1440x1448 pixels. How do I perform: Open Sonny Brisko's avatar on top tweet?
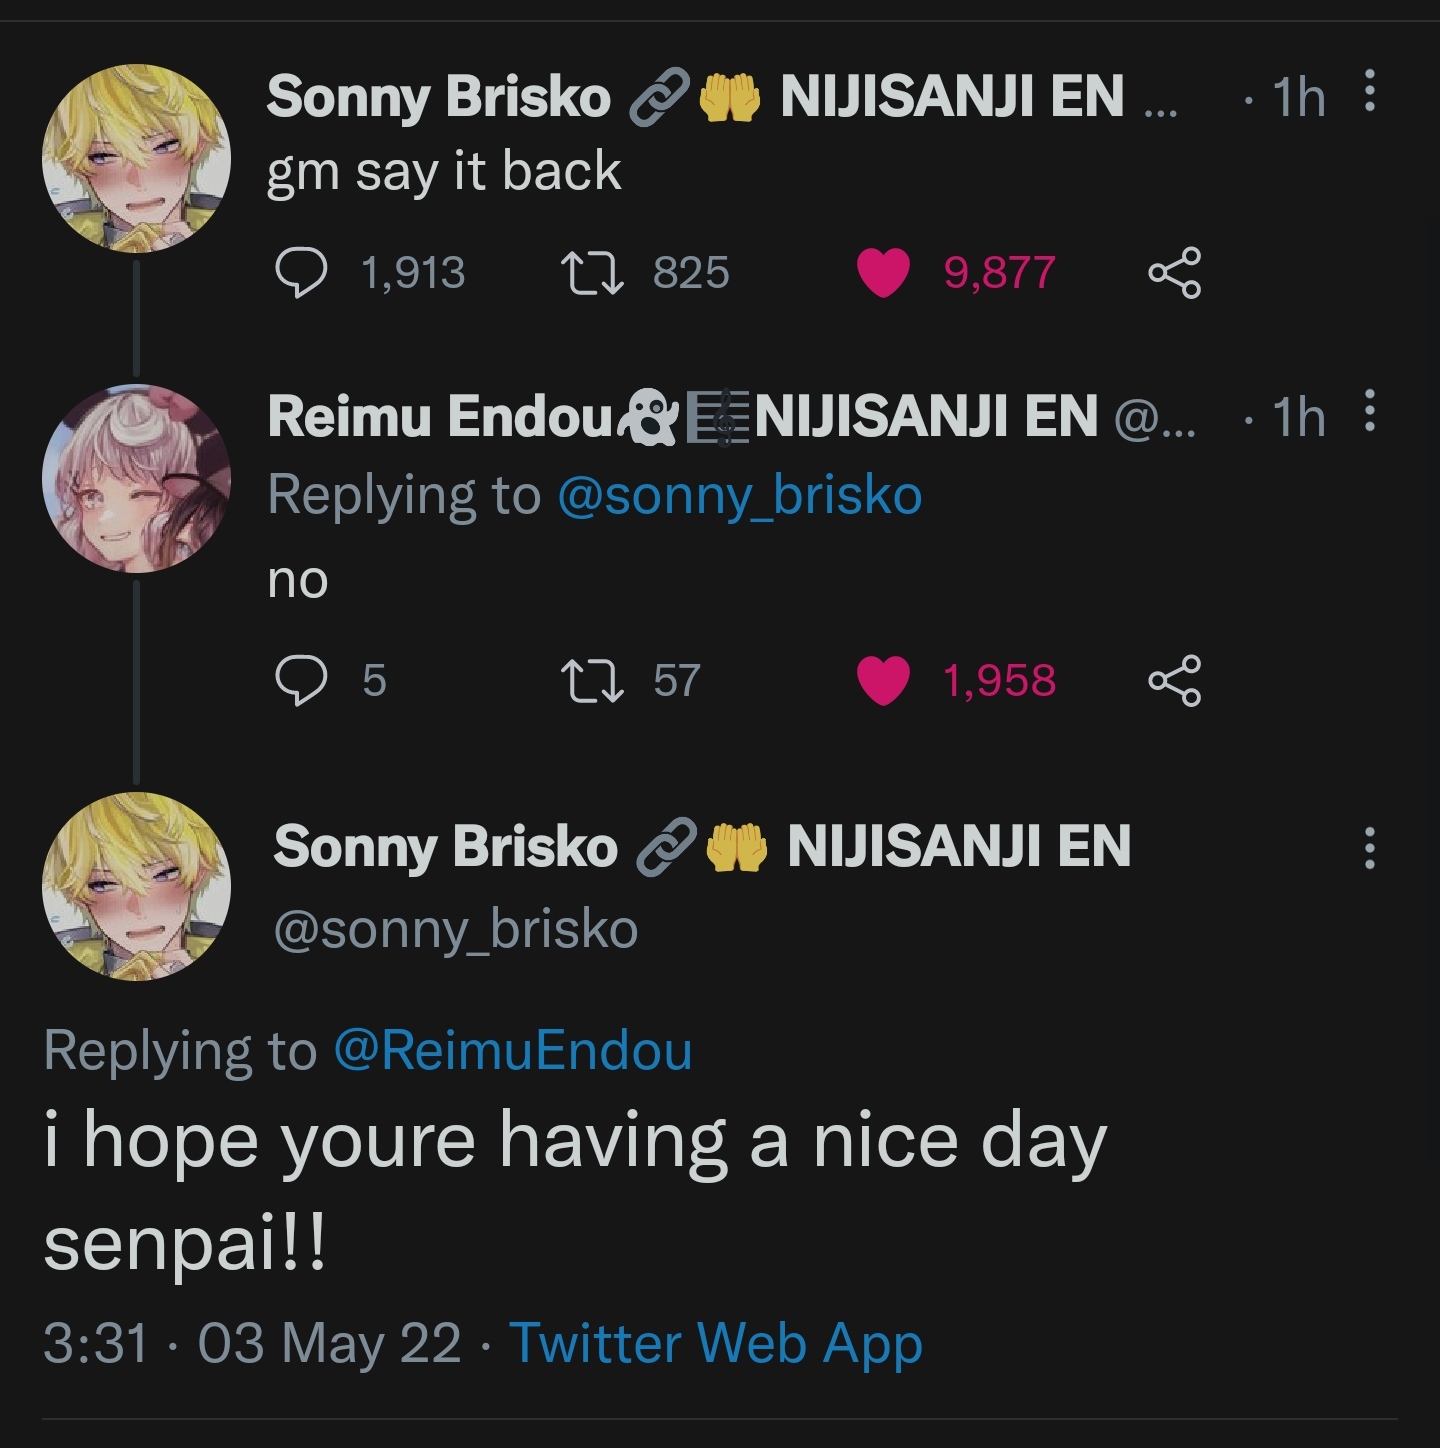pyautogui.click(x=136, y=158)
